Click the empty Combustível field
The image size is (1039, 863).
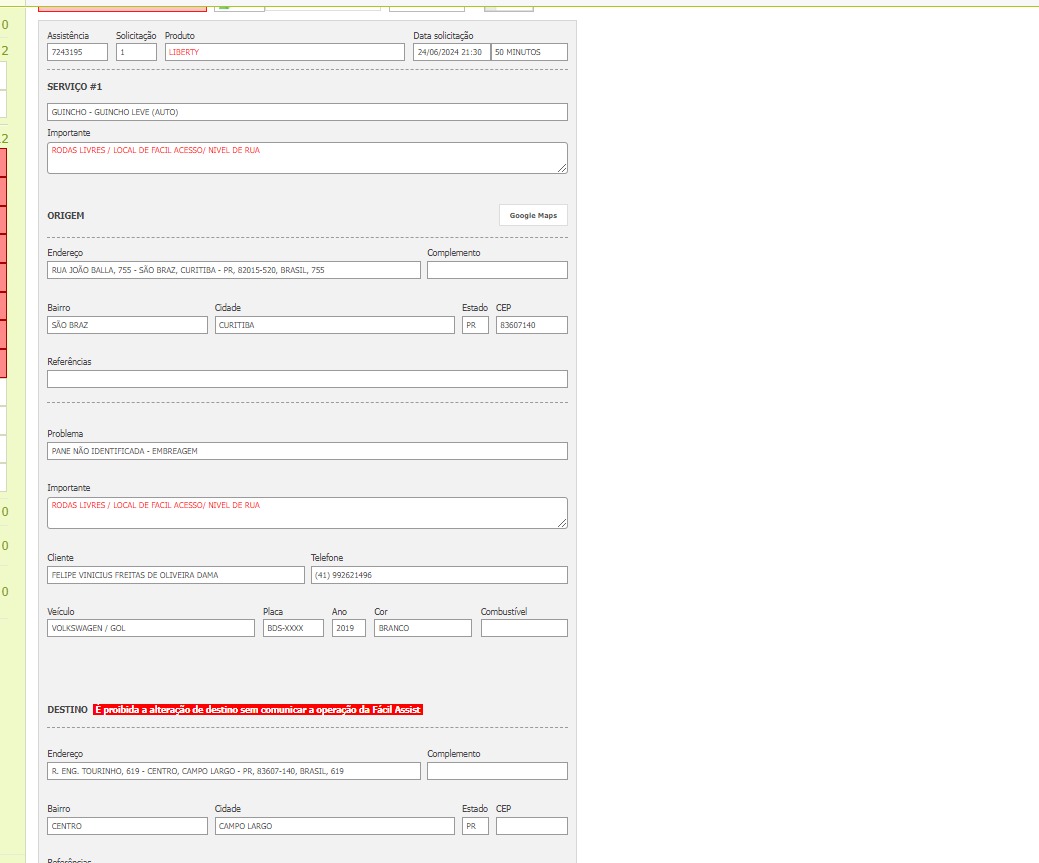(x=524, y=628)
